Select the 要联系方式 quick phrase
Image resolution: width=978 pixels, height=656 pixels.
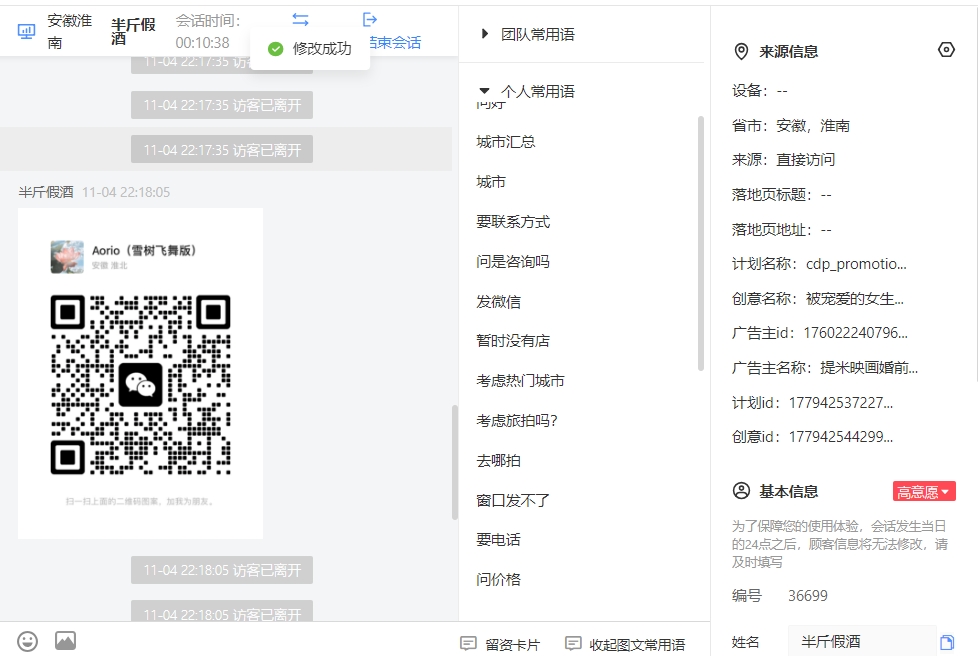(x=513, y=222)
